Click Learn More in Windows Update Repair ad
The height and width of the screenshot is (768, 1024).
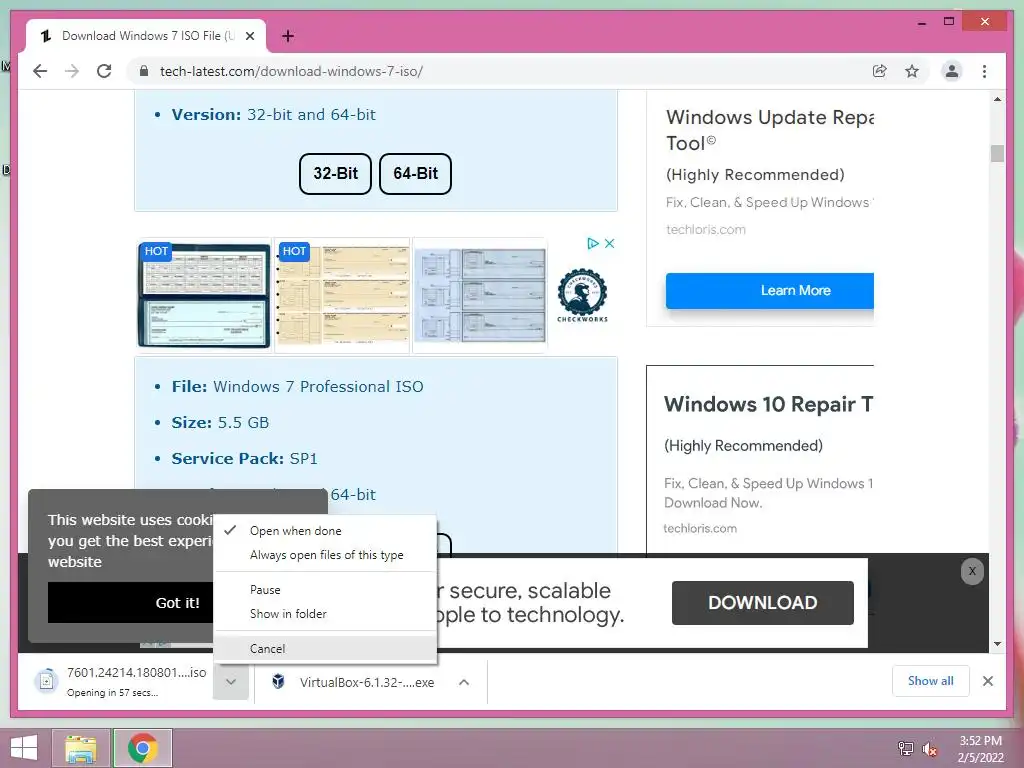[770, 291]
